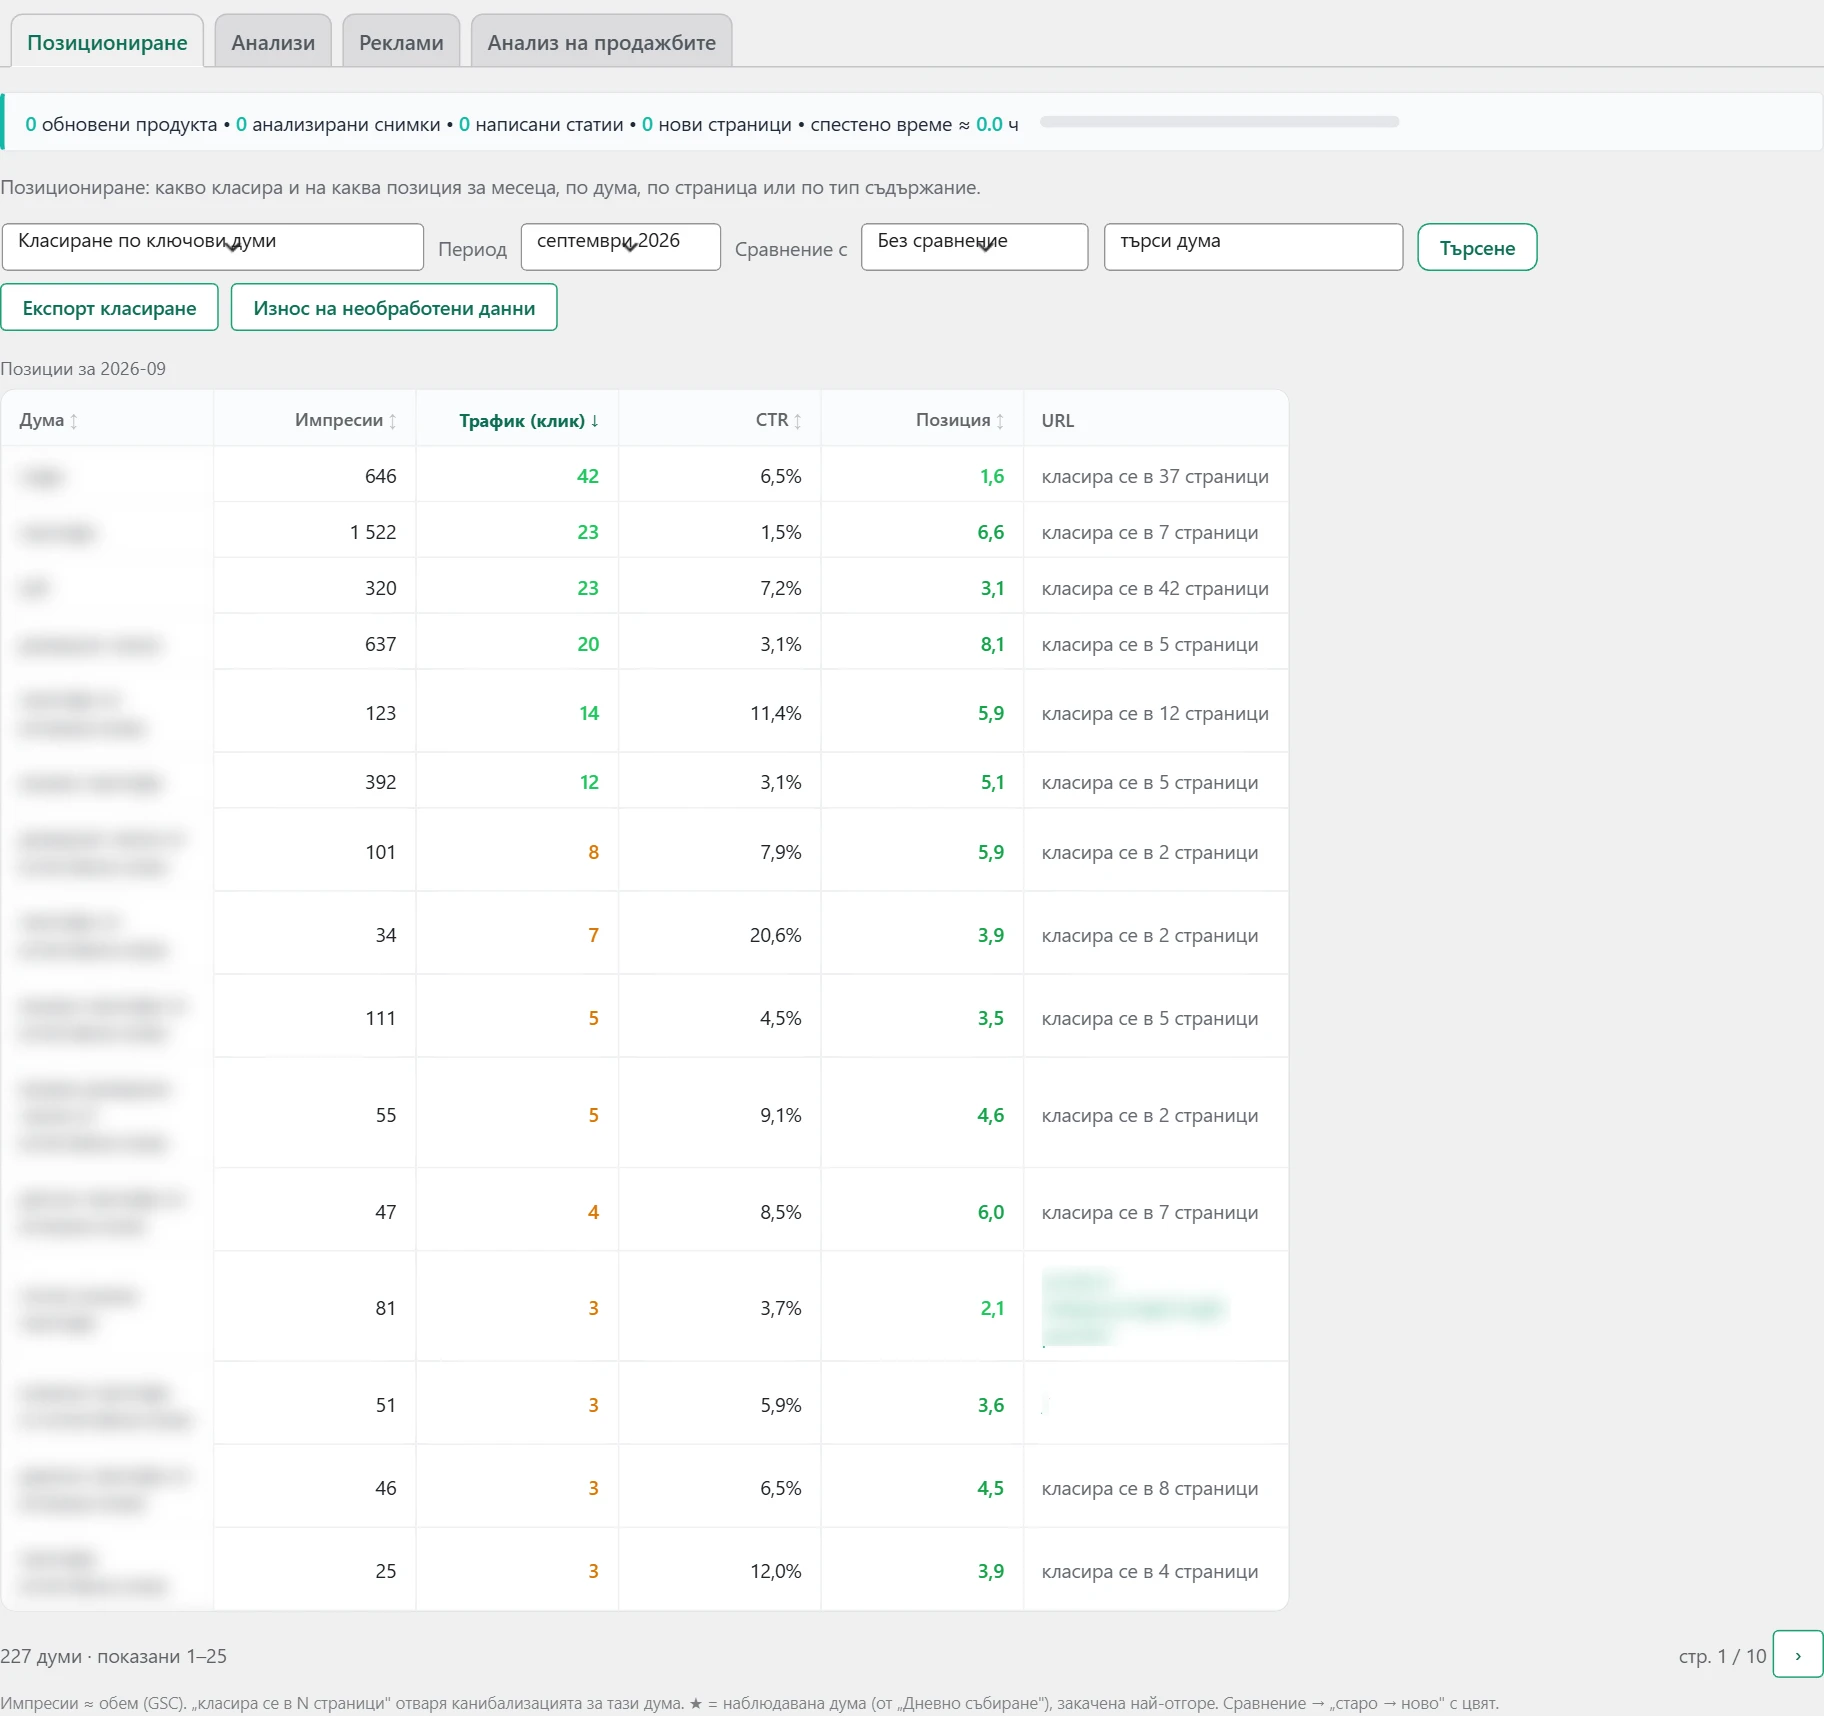The image size is (1824, 1716).
Task: Click CTR value 11,4%
Action: click(776, 713)
